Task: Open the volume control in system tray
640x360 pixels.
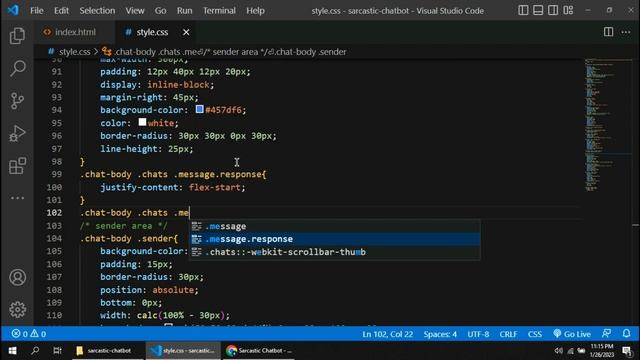Action: (558, 351)
